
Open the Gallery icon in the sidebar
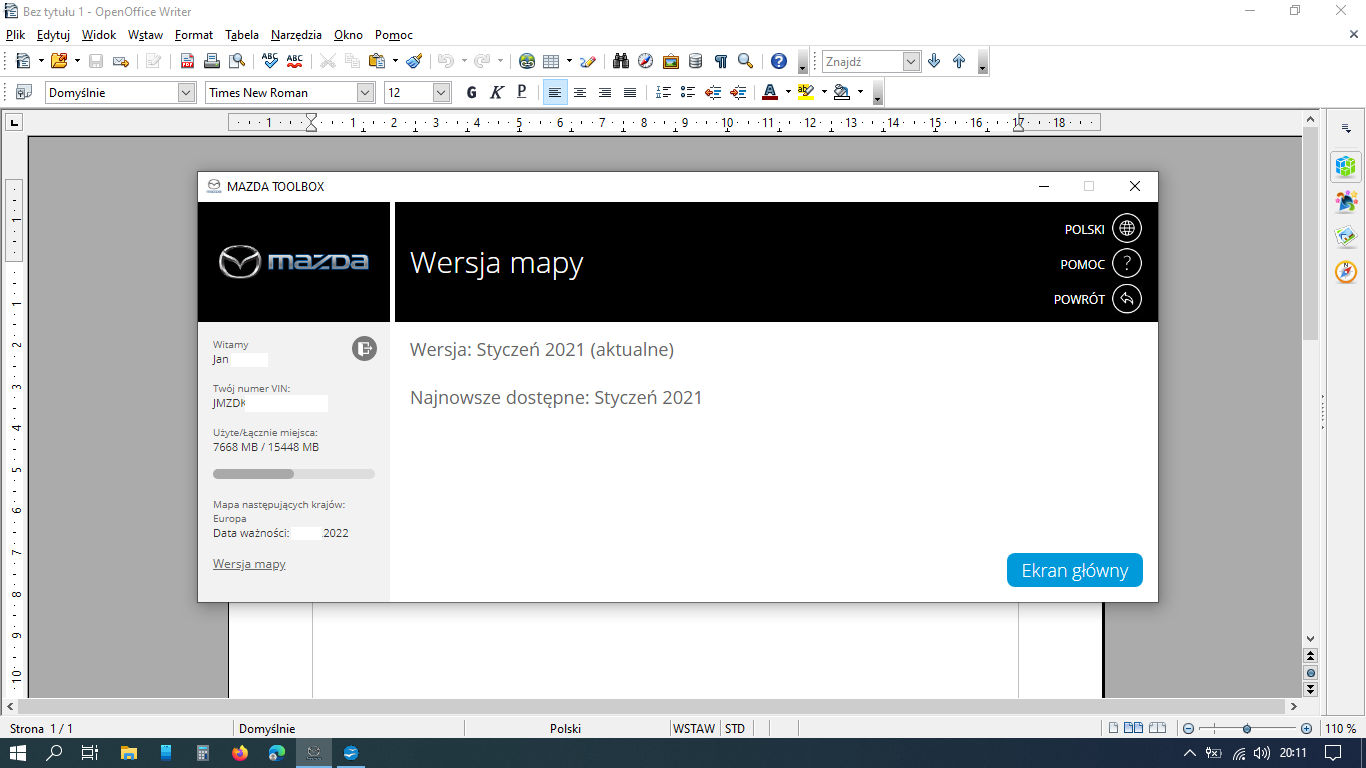pos(1346,237)
